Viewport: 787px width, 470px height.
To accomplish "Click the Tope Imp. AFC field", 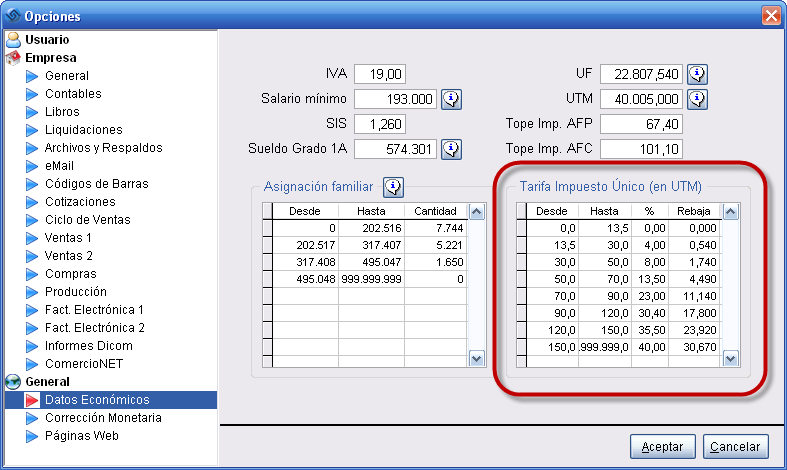I will click(641, 149).
